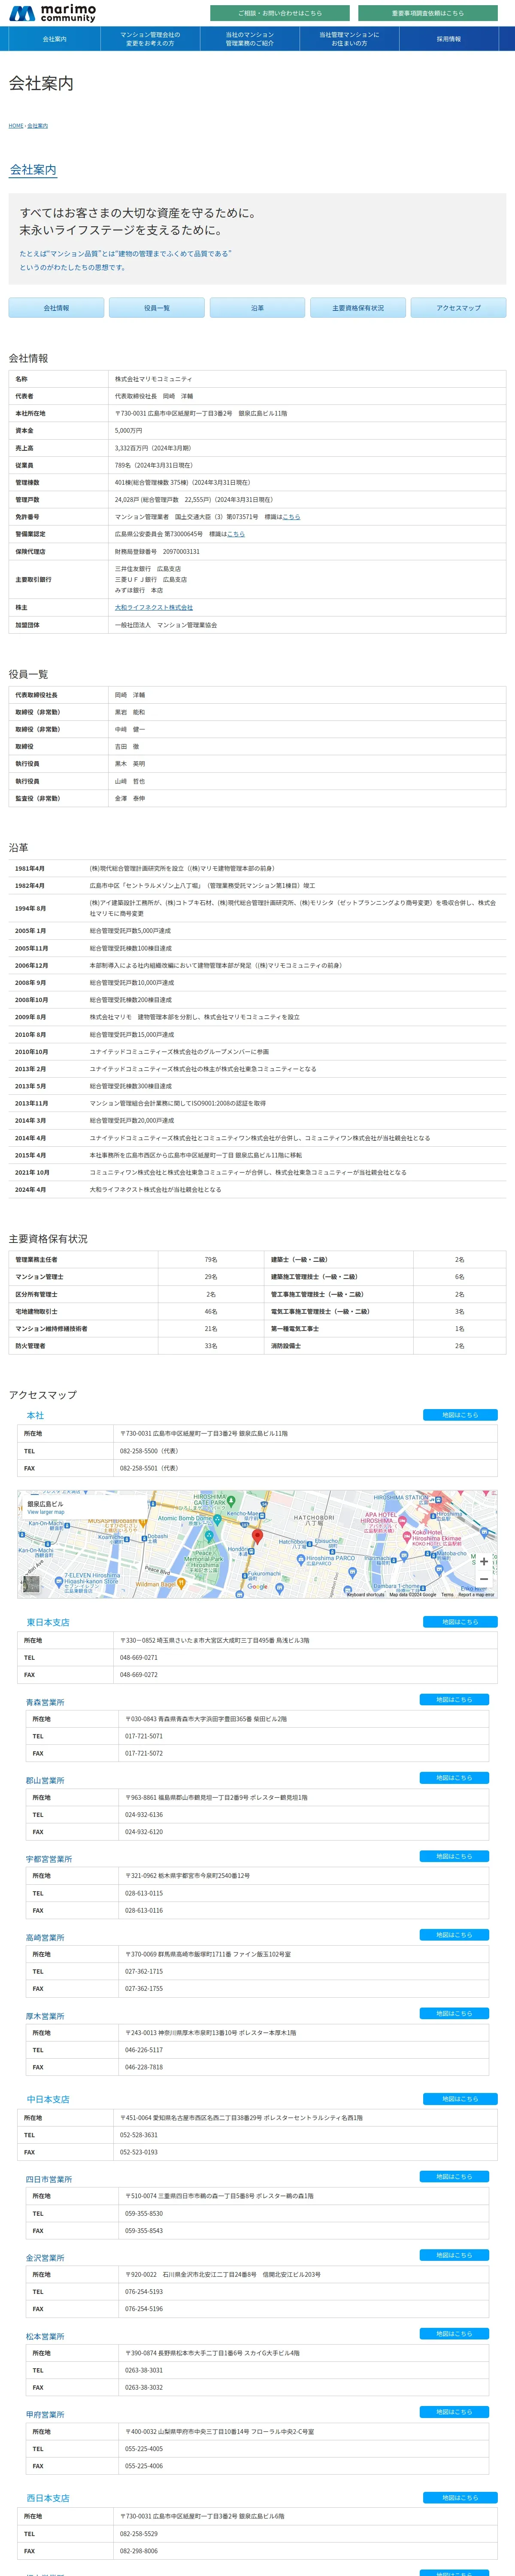Select 松本営業所 office heading
This screenshot has height=2576, width=515.
45,2336
